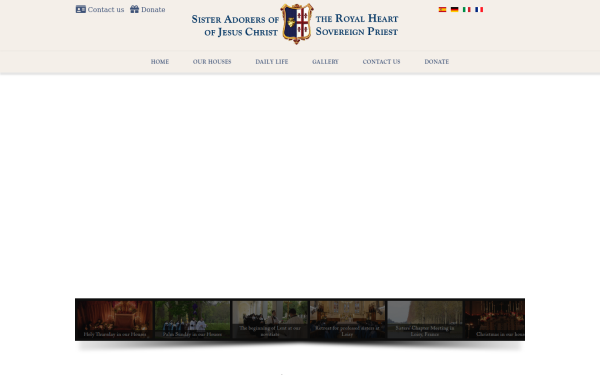Open the Gallery menu item
Image resolution: width=600 pixels, height=375 pixels.
325,62
